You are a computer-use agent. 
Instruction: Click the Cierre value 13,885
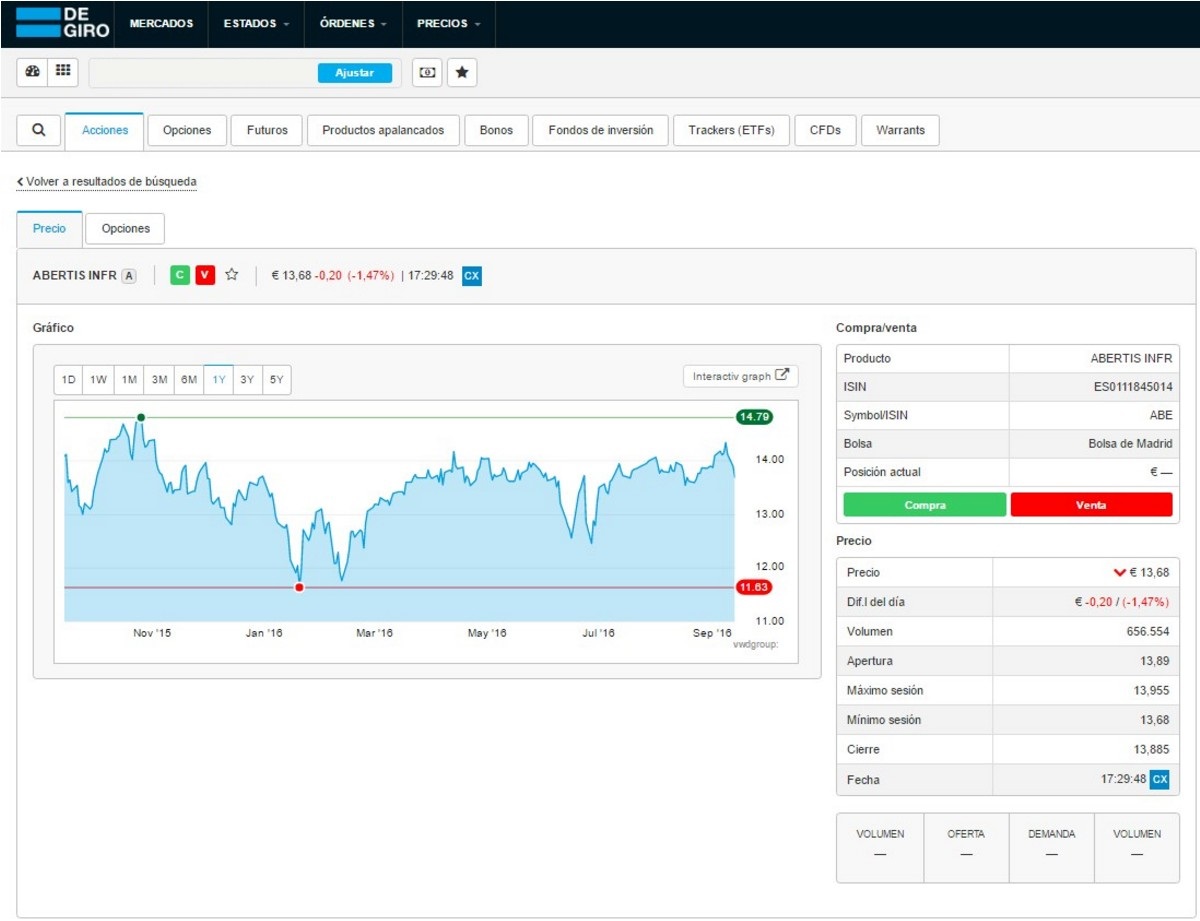pyautogui.click(x=1152, y=750)
